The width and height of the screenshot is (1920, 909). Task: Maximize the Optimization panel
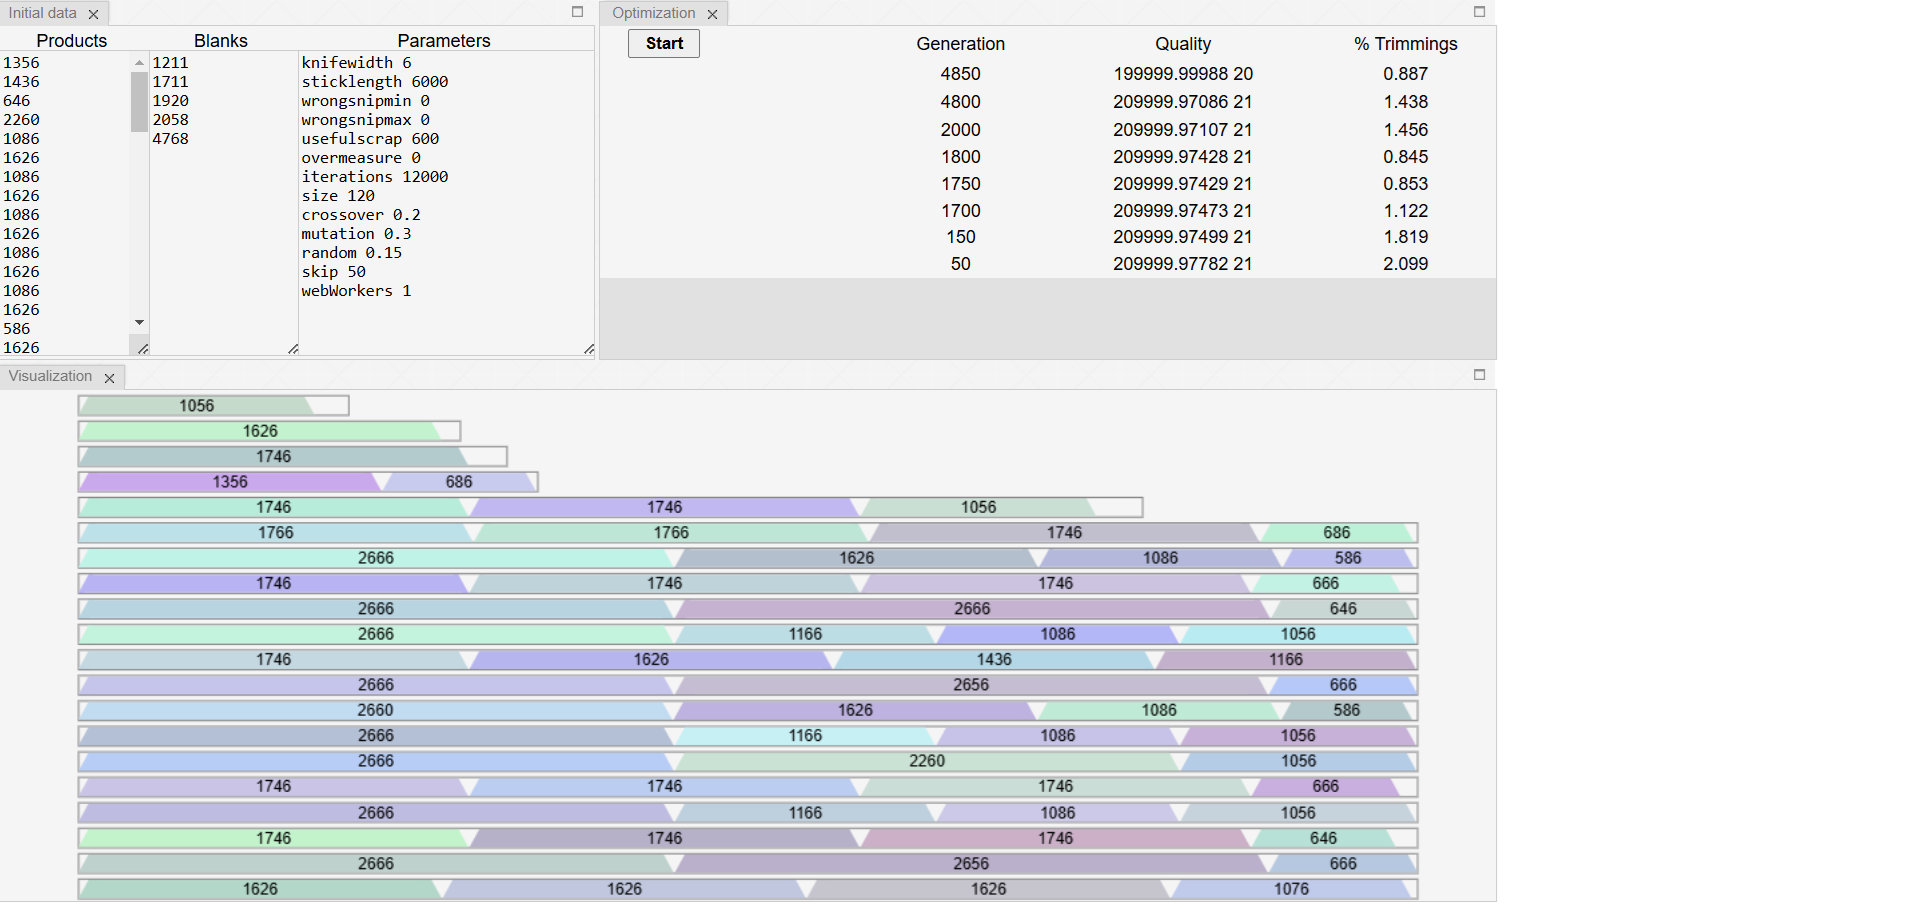pos(1479,12)
